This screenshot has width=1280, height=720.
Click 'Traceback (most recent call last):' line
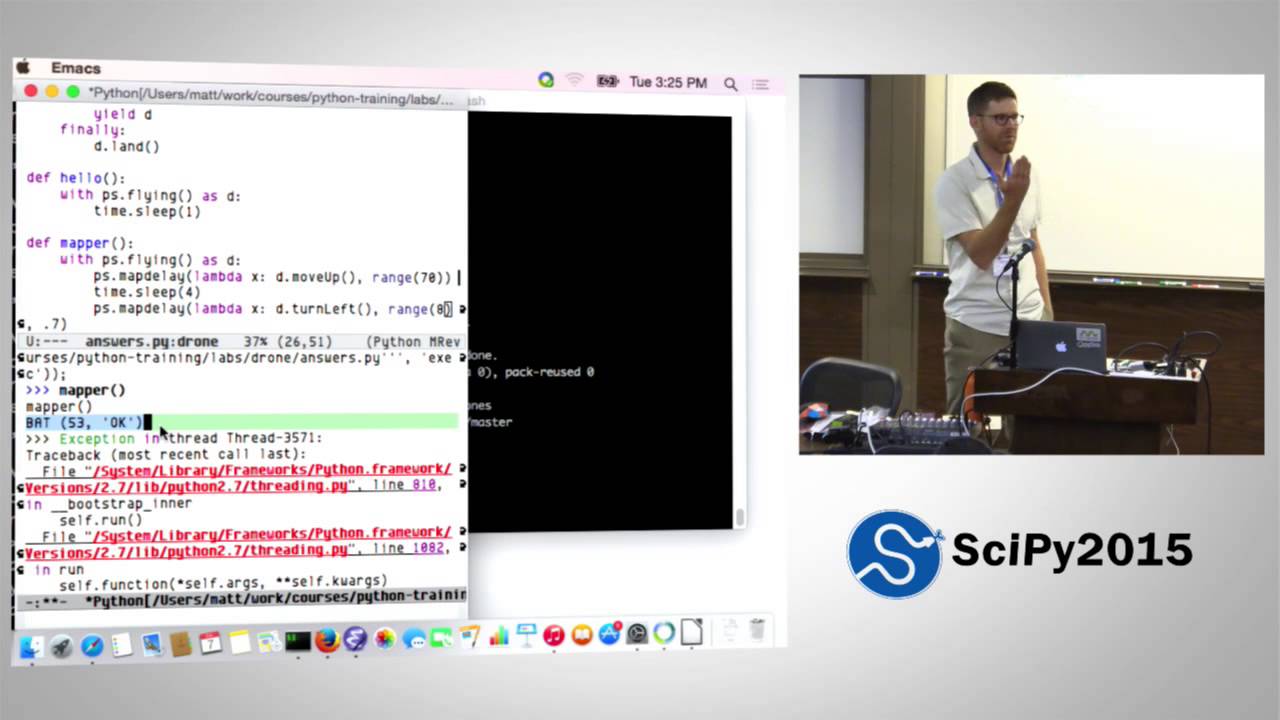point(165,455)
